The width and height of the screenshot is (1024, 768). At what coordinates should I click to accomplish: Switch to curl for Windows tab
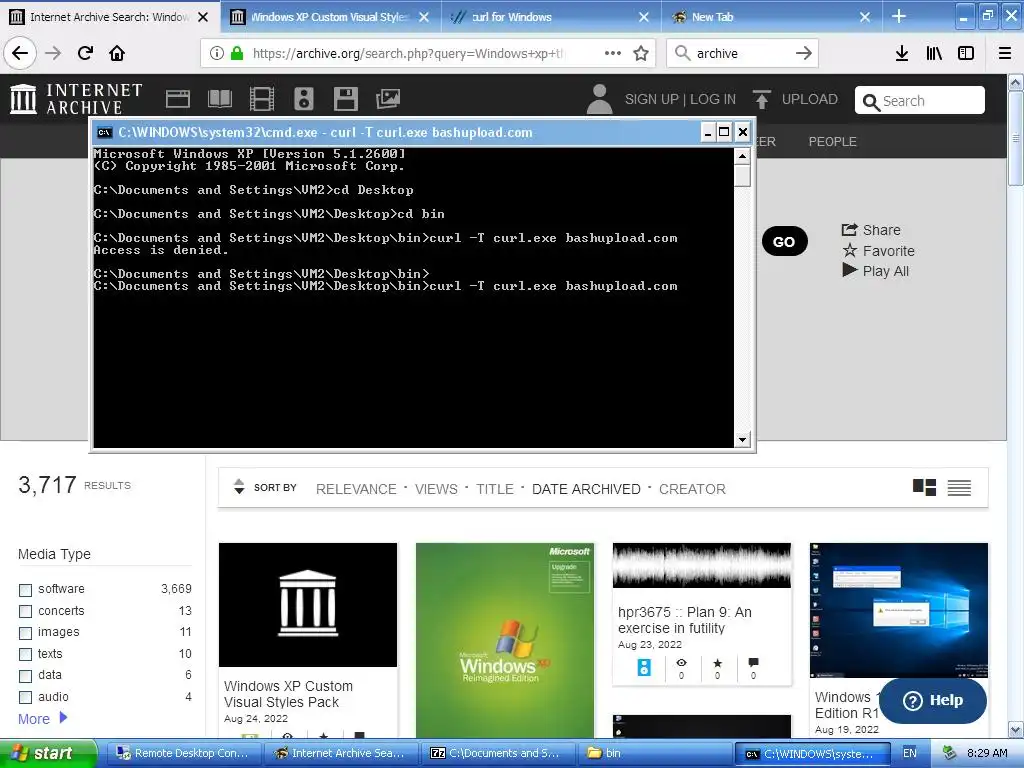(x=552, y=17)
